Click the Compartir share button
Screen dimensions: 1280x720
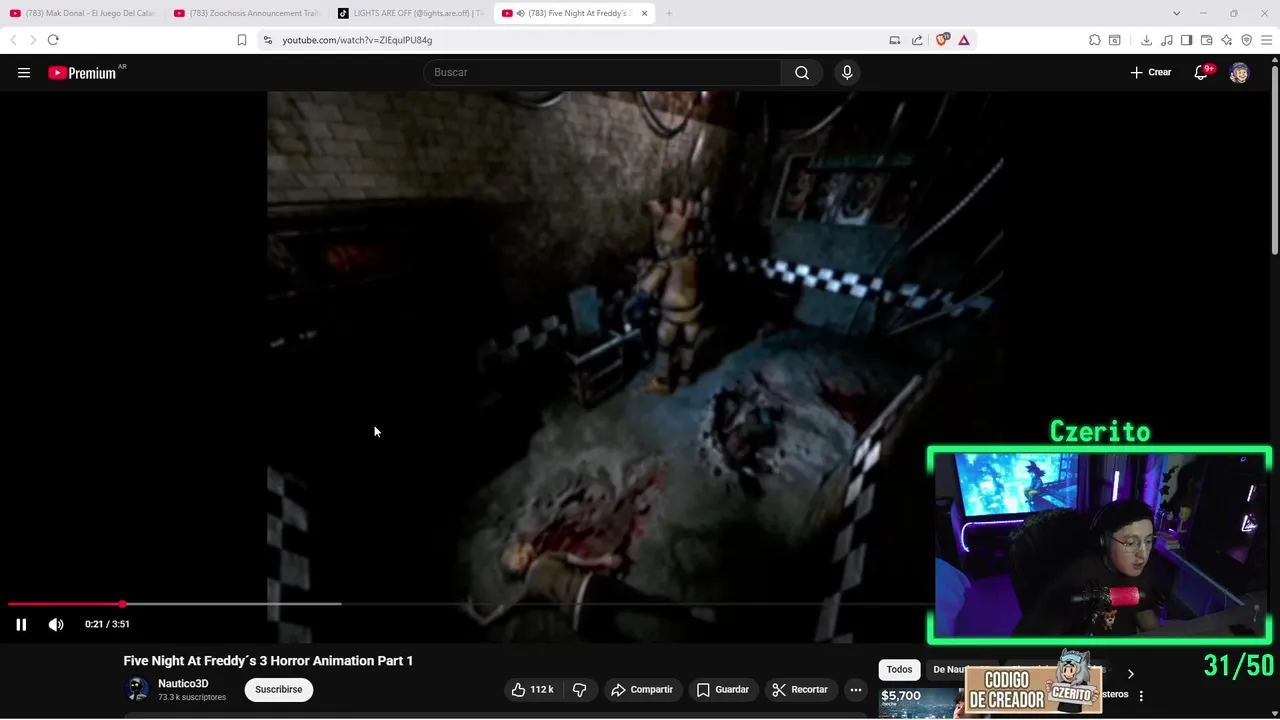click(641, 689)
